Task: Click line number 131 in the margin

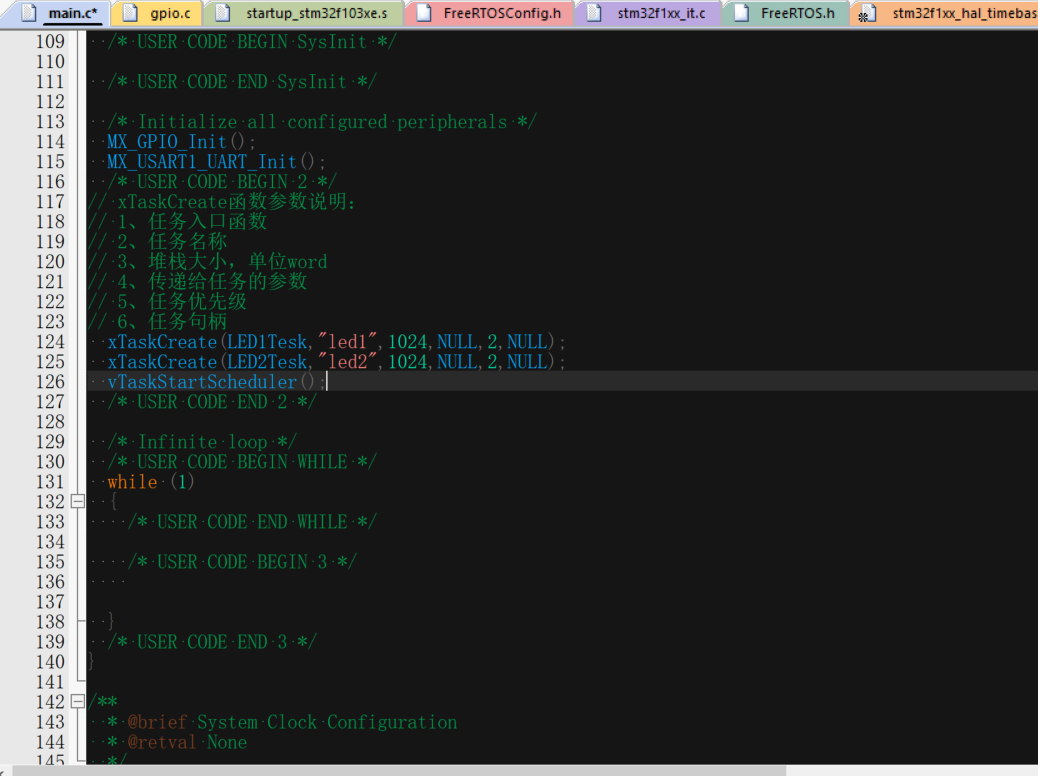Action: [49, 482]
